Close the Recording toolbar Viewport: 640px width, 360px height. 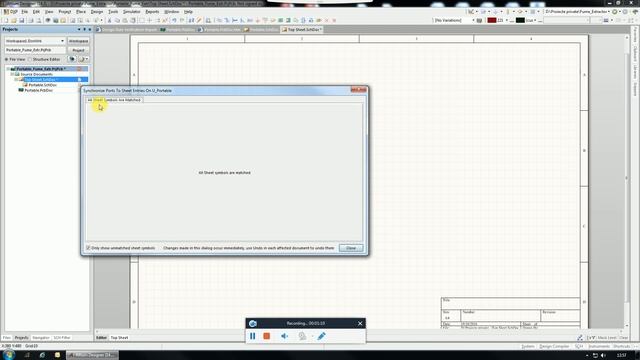(360, 323)
